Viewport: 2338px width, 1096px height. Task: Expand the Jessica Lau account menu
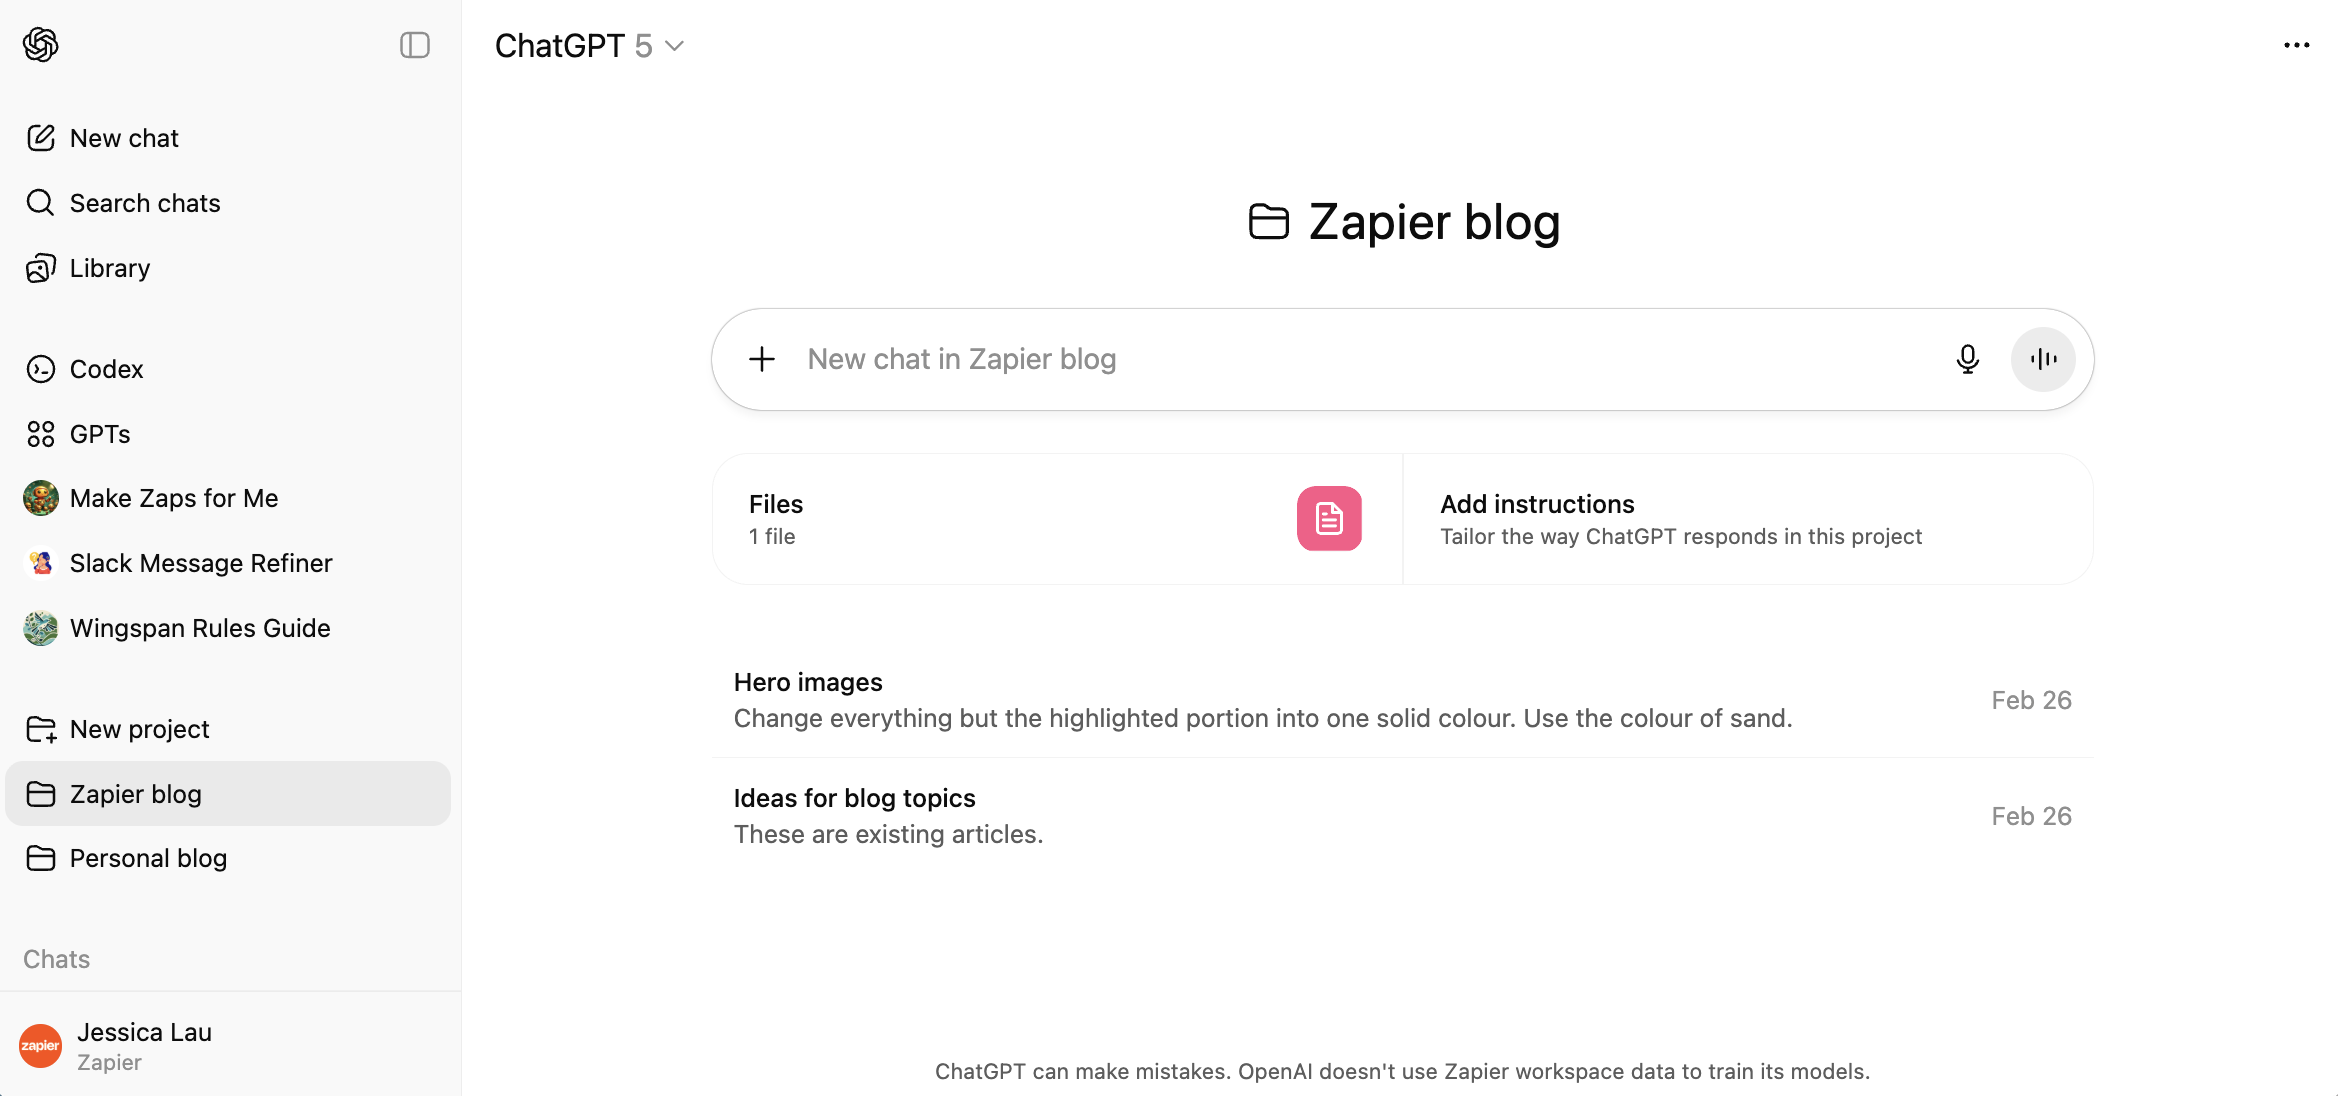[x=228, y=1046]
